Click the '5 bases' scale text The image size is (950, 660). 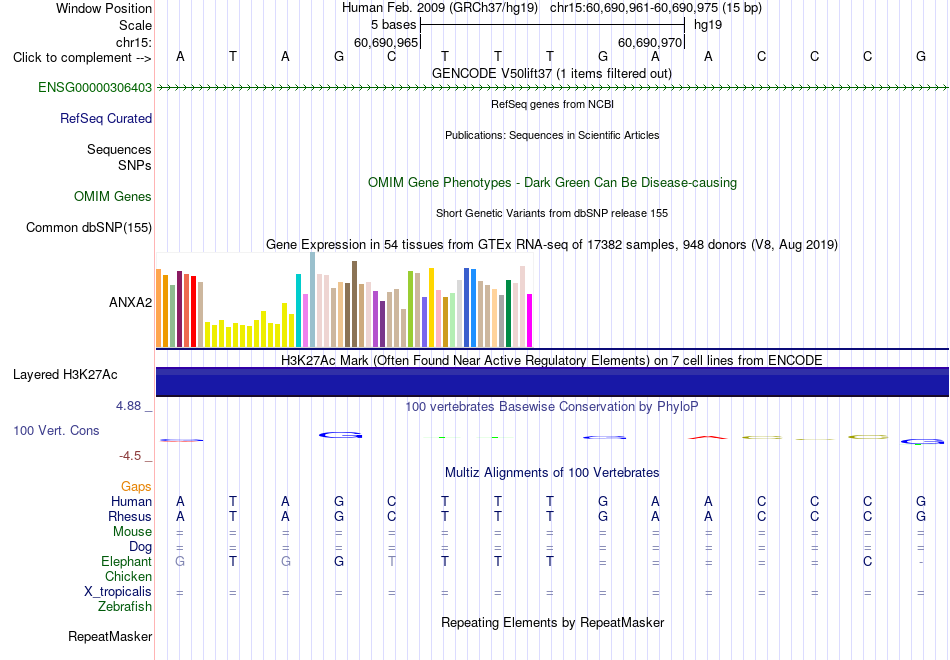pos(393,25)
